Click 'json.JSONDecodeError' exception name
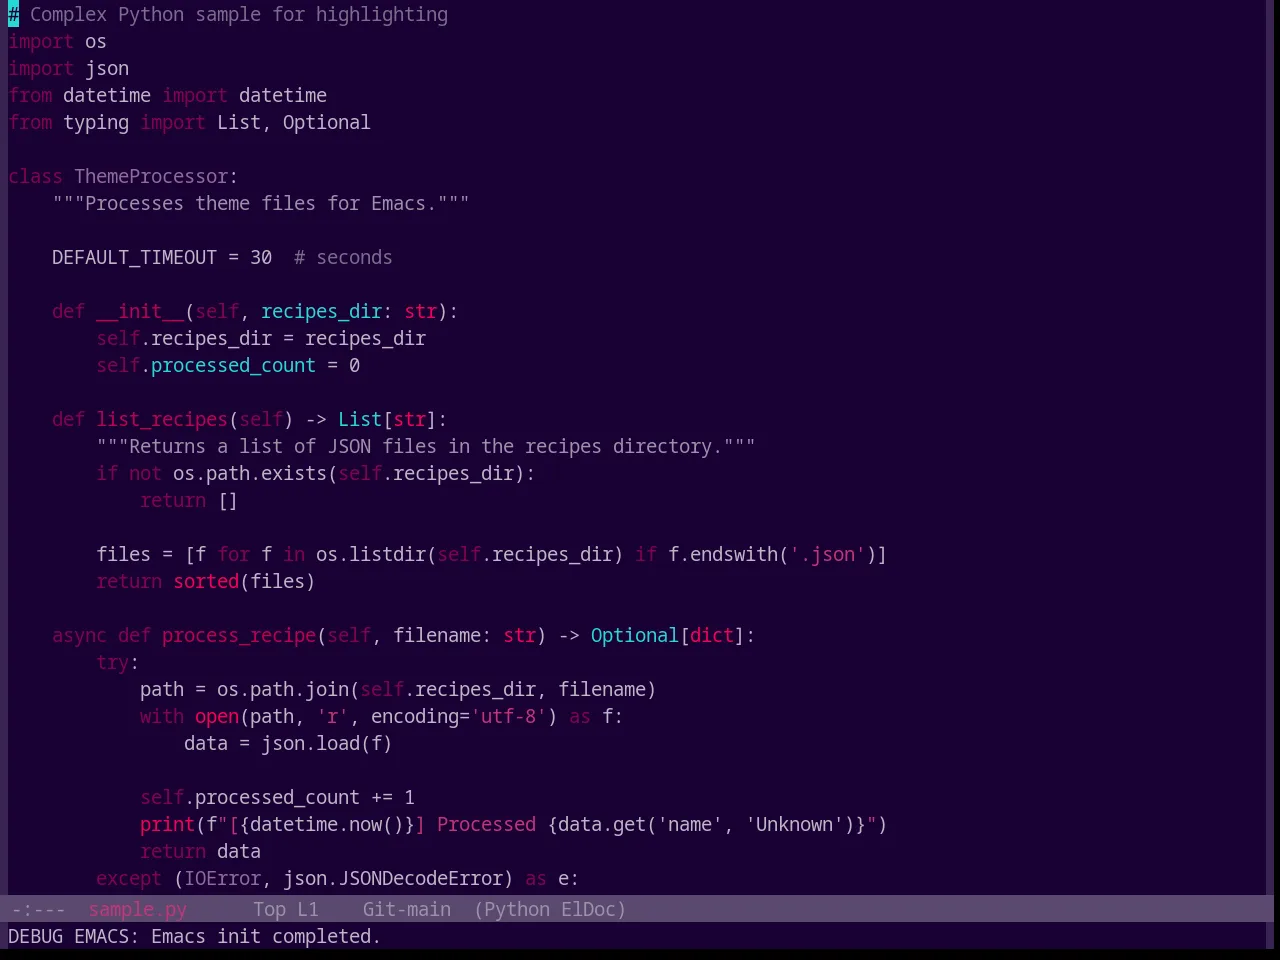1280x960 pixels. coord(393,878)
